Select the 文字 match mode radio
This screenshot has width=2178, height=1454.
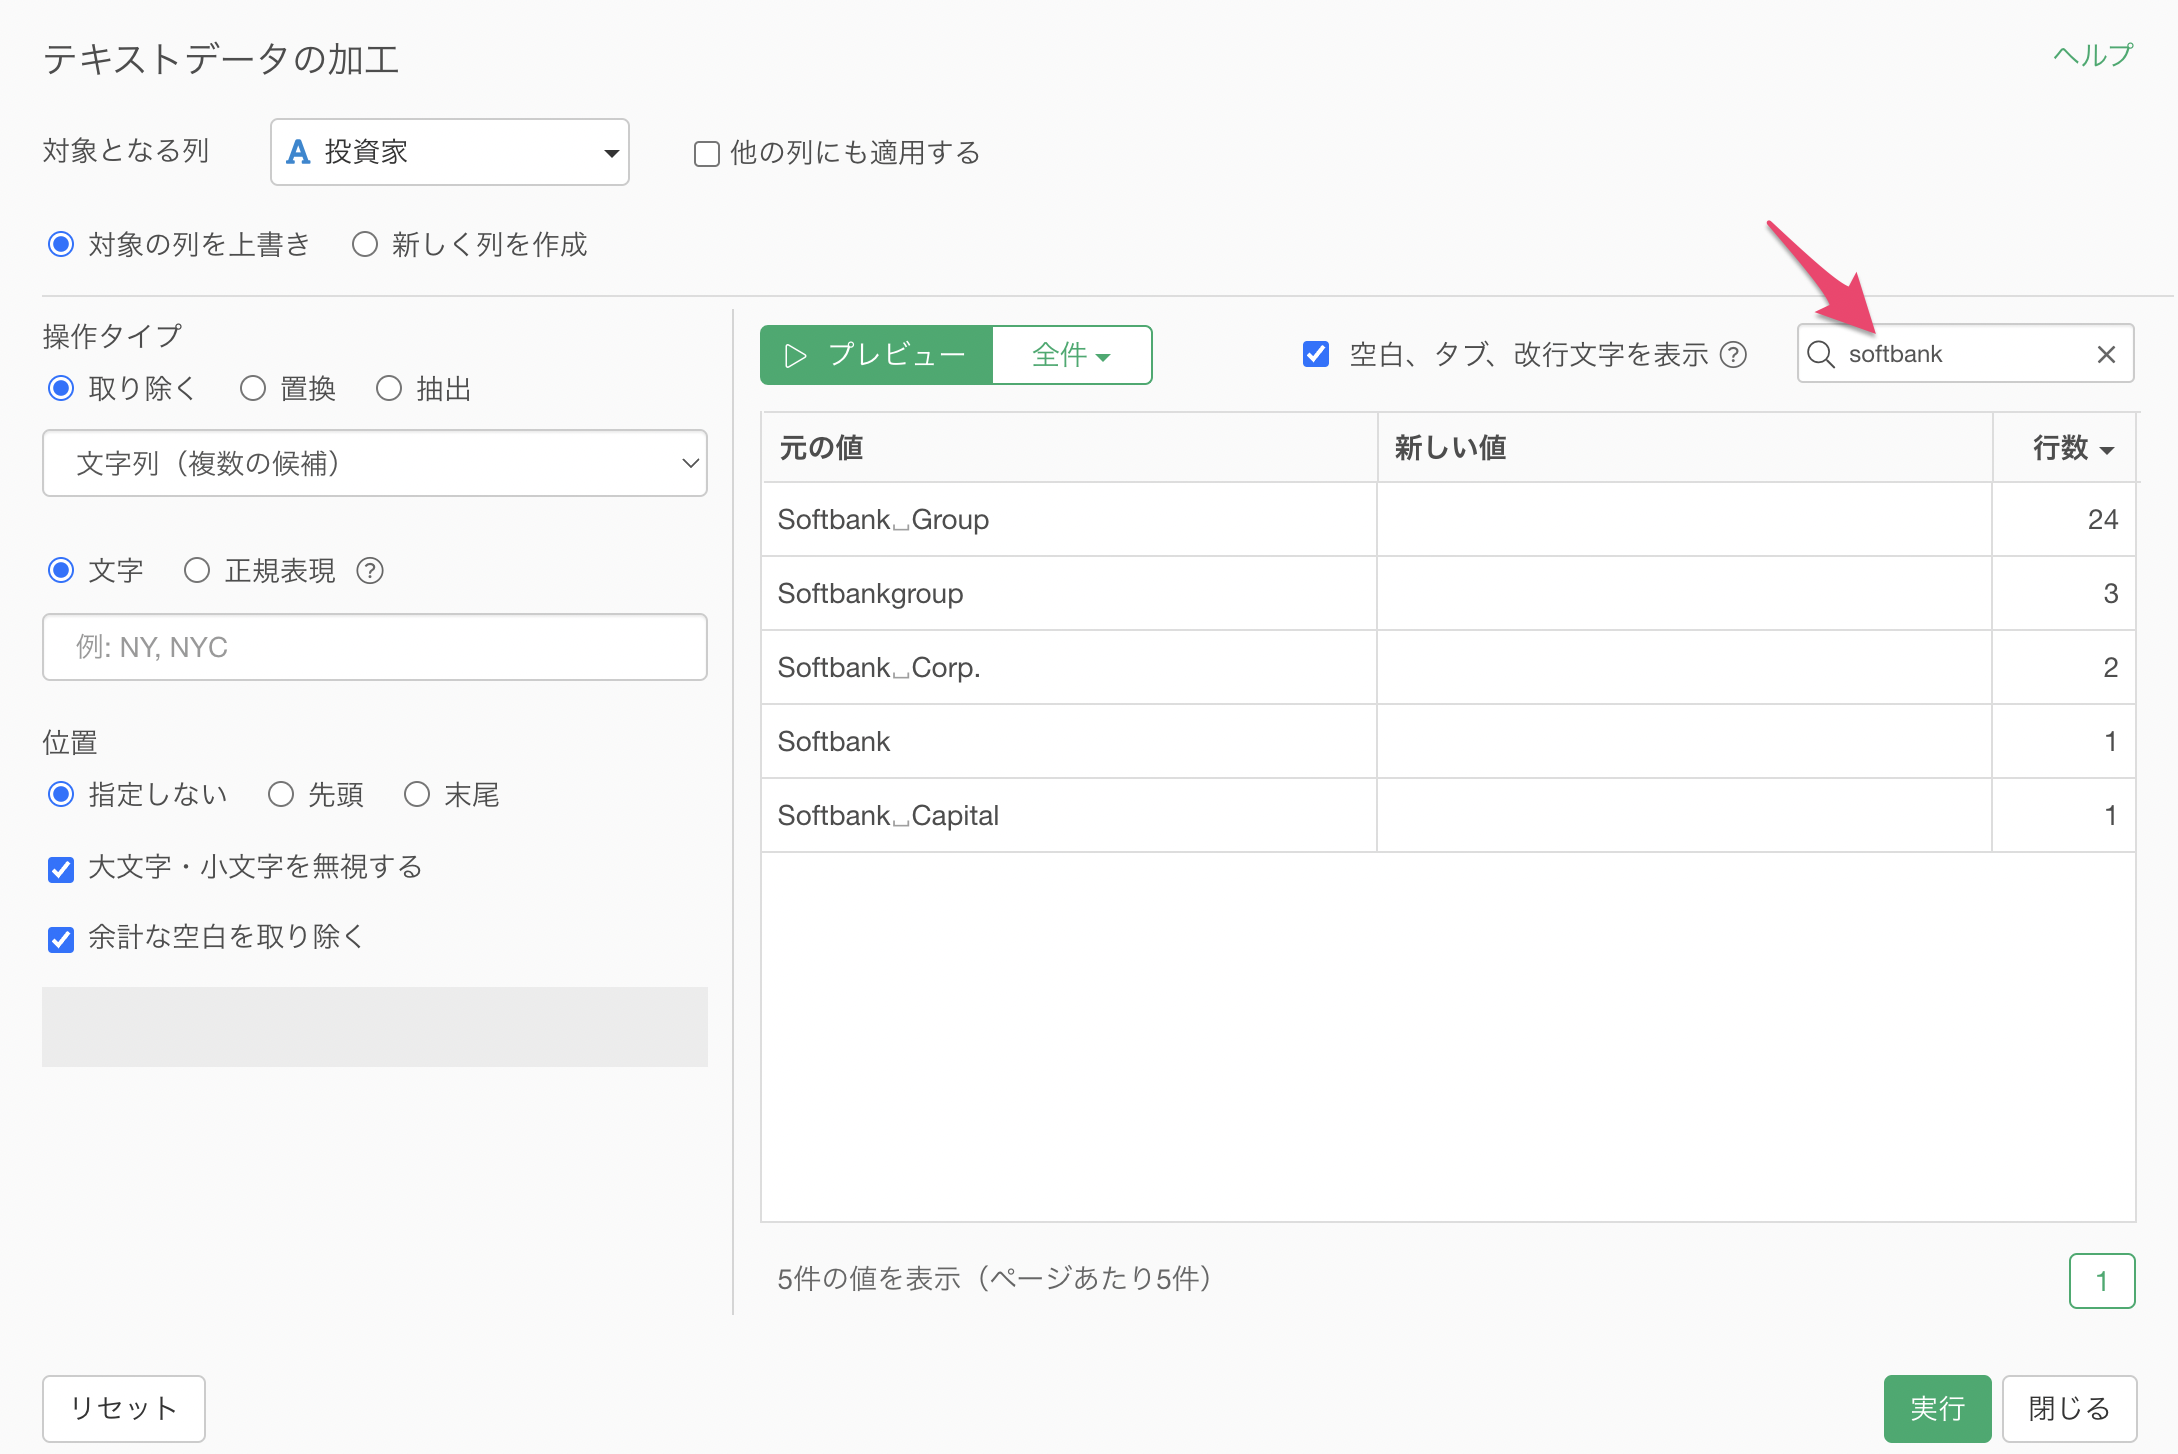[x=61, y=570]
